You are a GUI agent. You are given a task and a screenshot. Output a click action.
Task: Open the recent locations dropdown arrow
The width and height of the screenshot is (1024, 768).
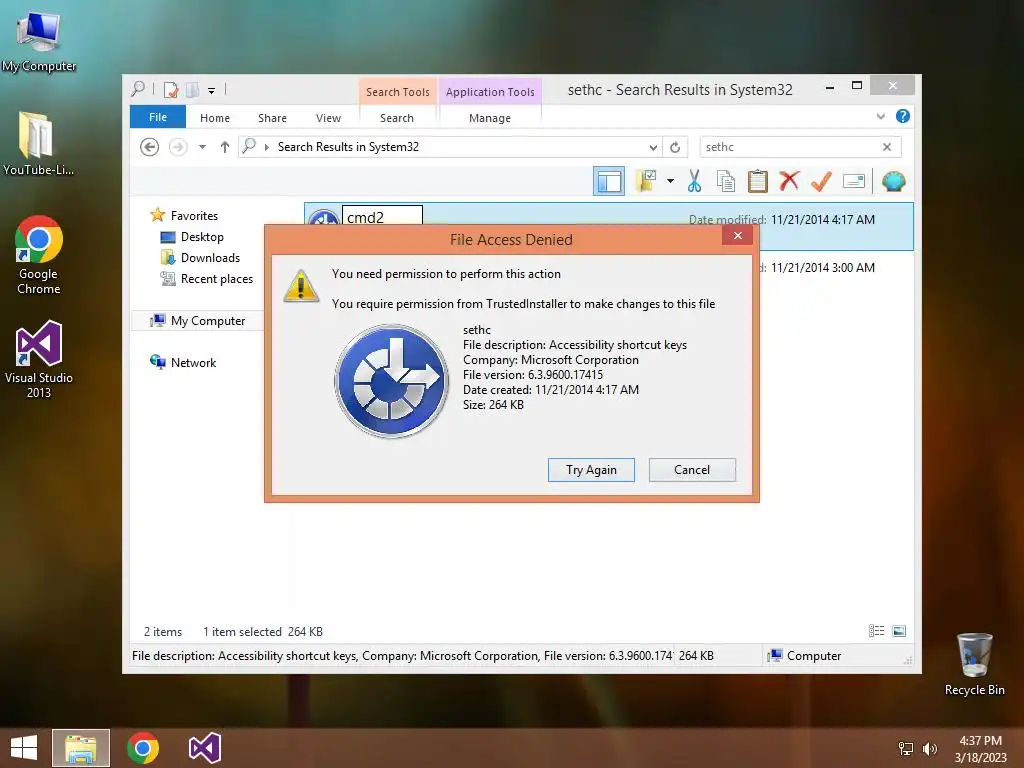(x=202, y=147)
